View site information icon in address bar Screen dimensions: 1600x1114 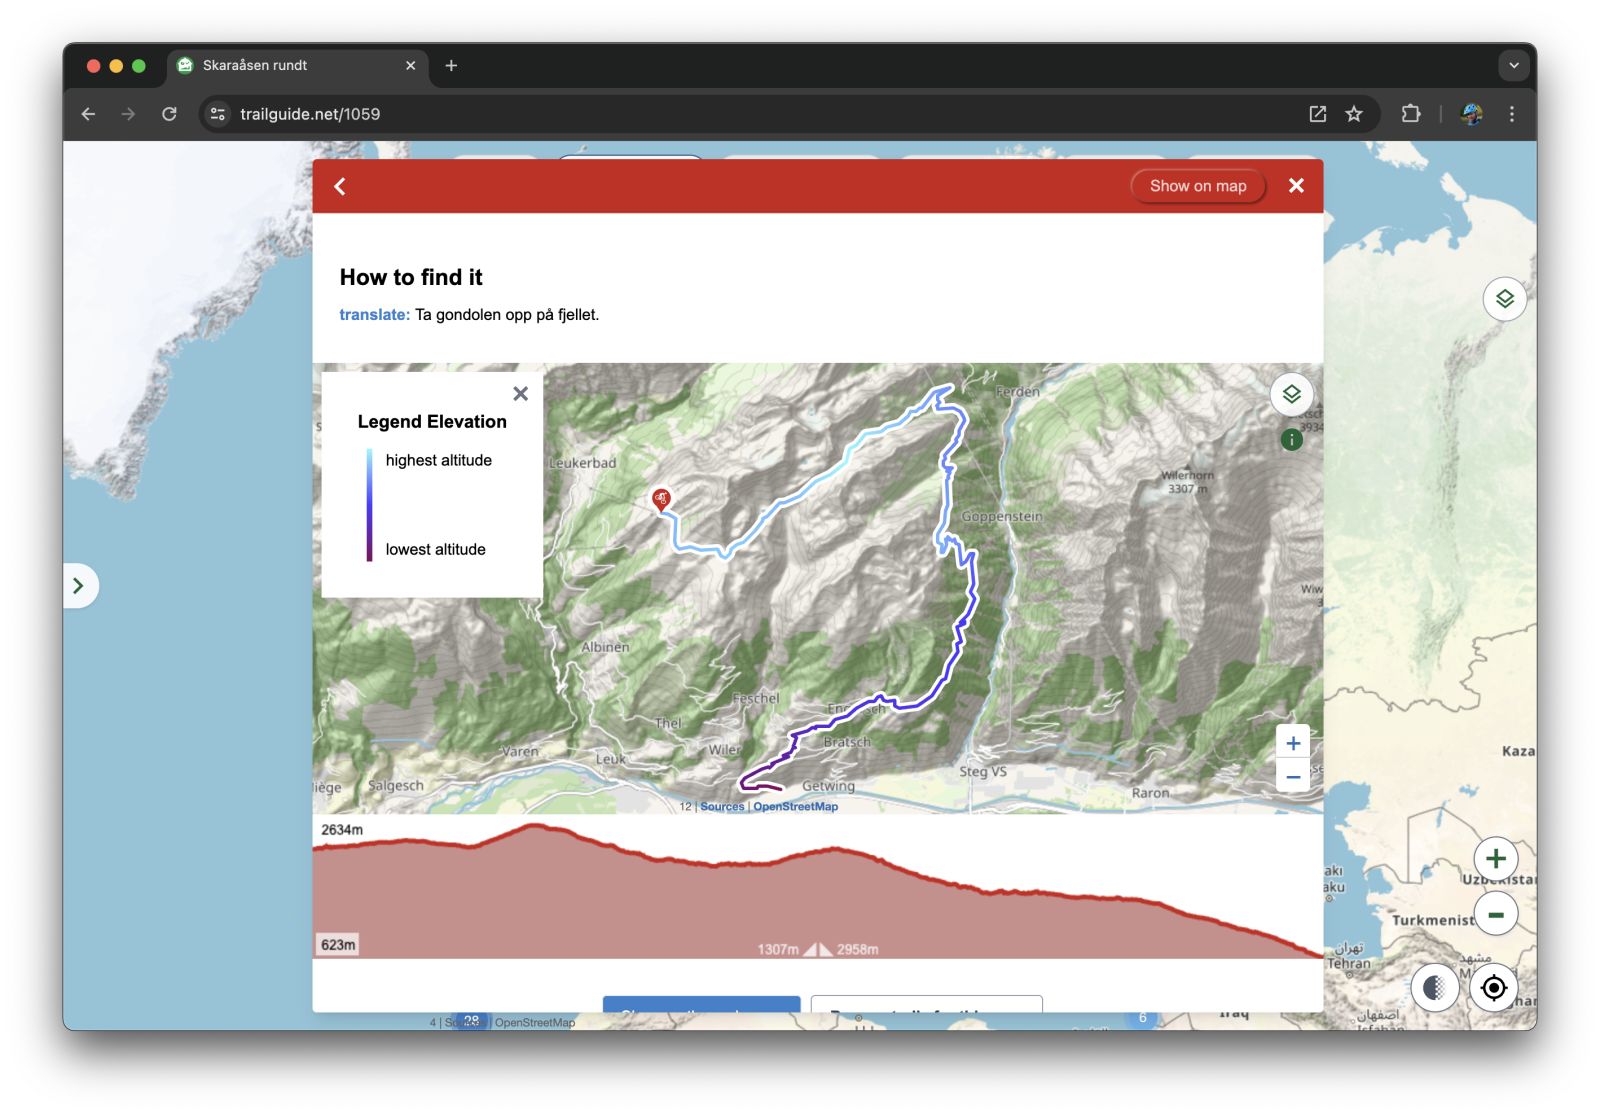(218, 114)
